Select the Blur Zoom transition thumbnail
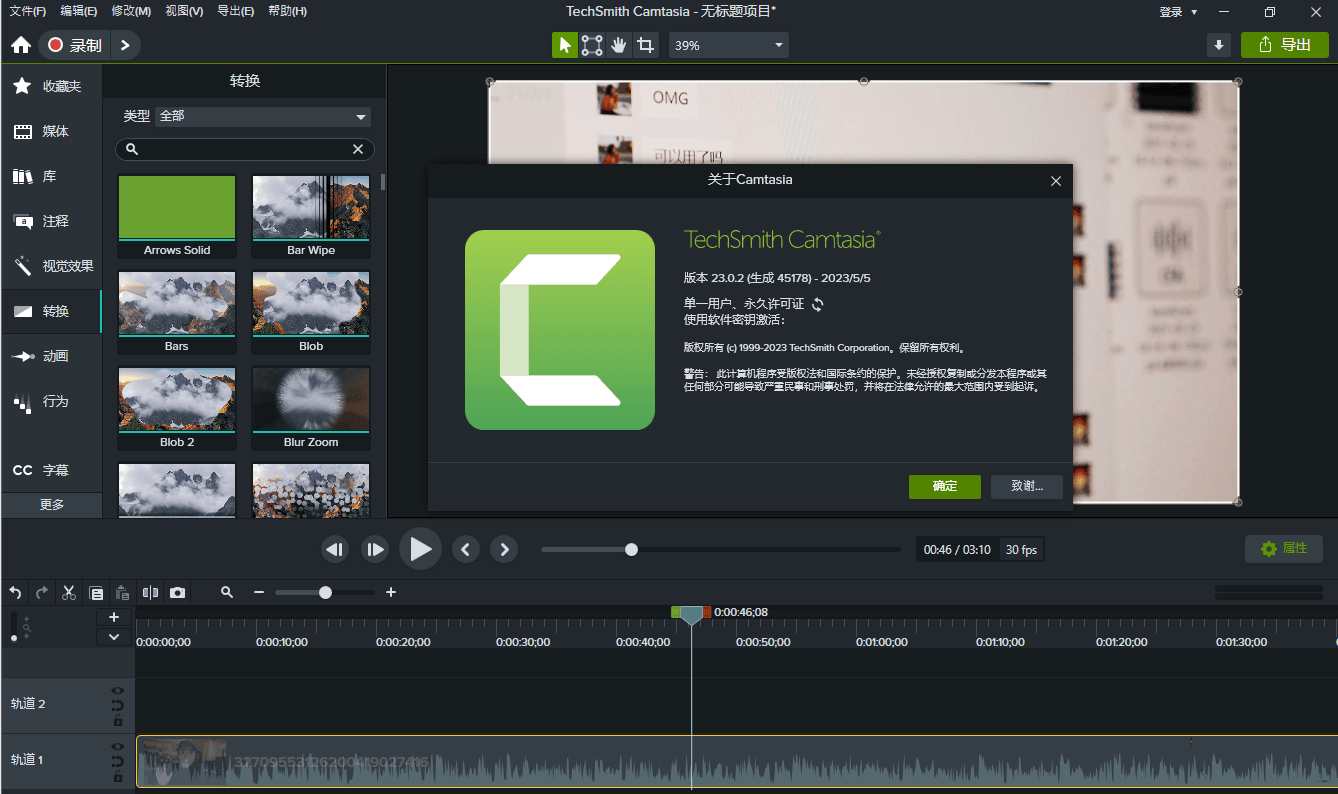 310,399
